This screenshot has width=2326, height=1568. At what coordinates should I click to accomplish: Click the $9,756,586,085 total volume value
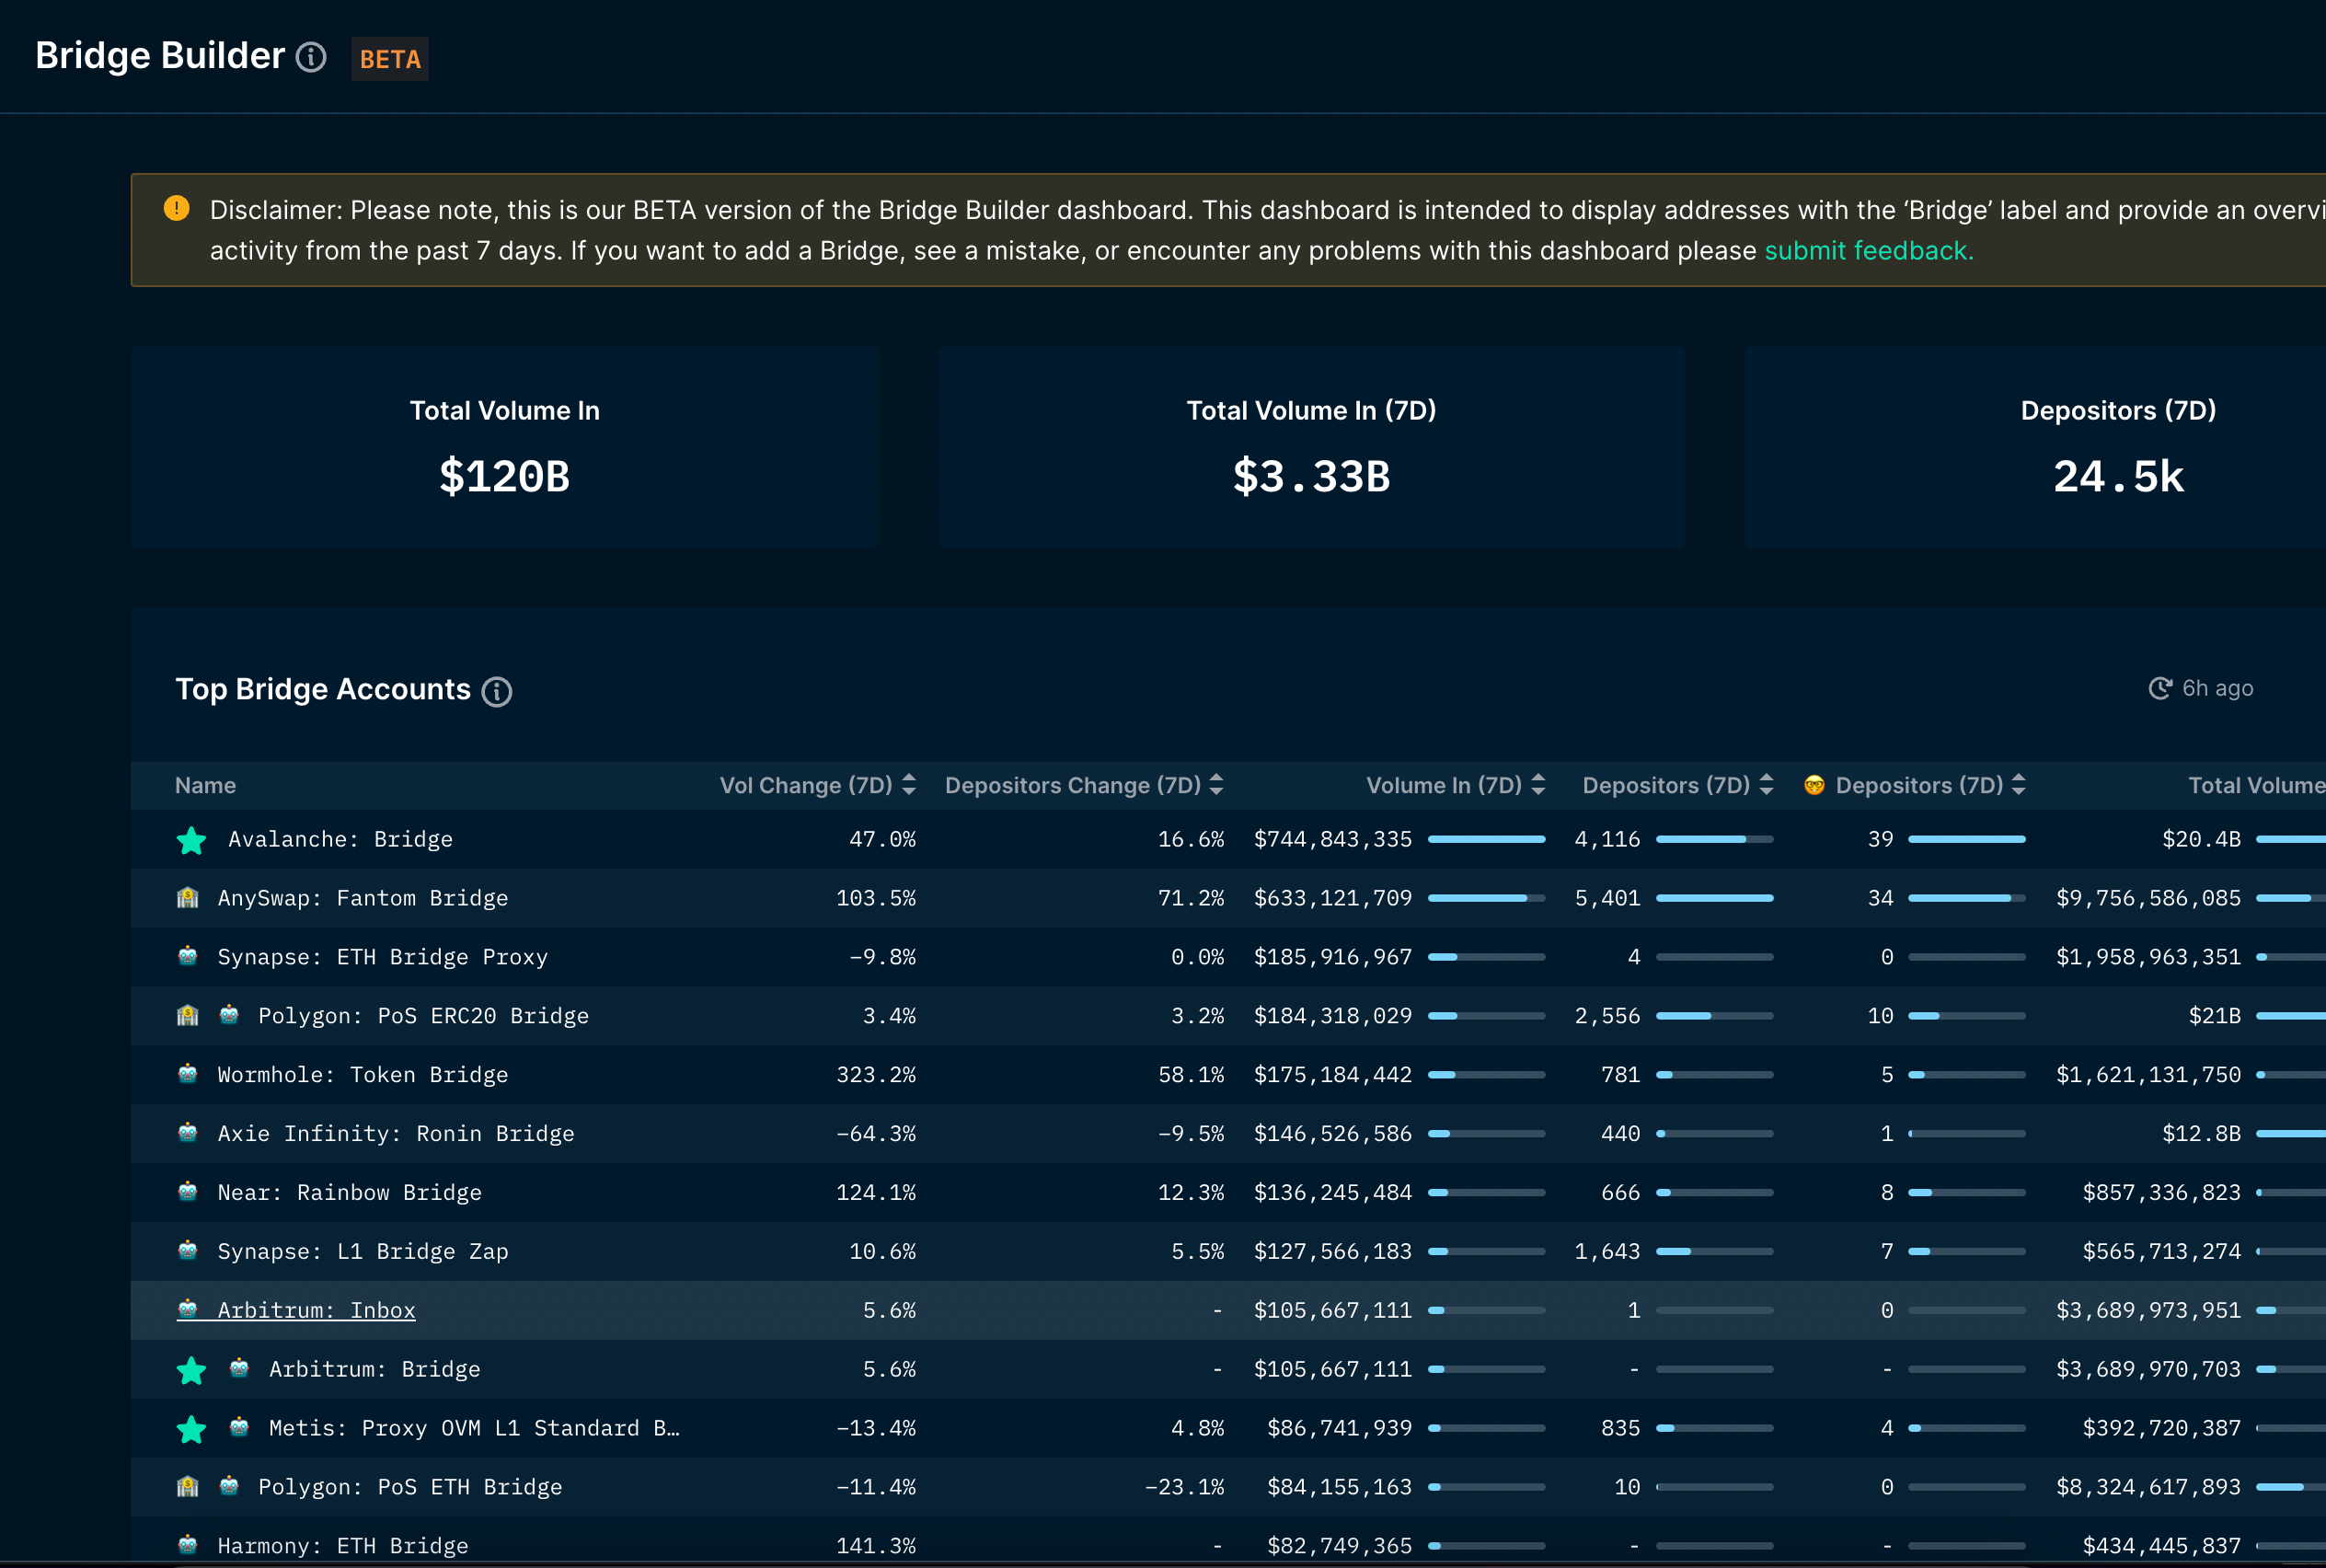point(2148,898)
